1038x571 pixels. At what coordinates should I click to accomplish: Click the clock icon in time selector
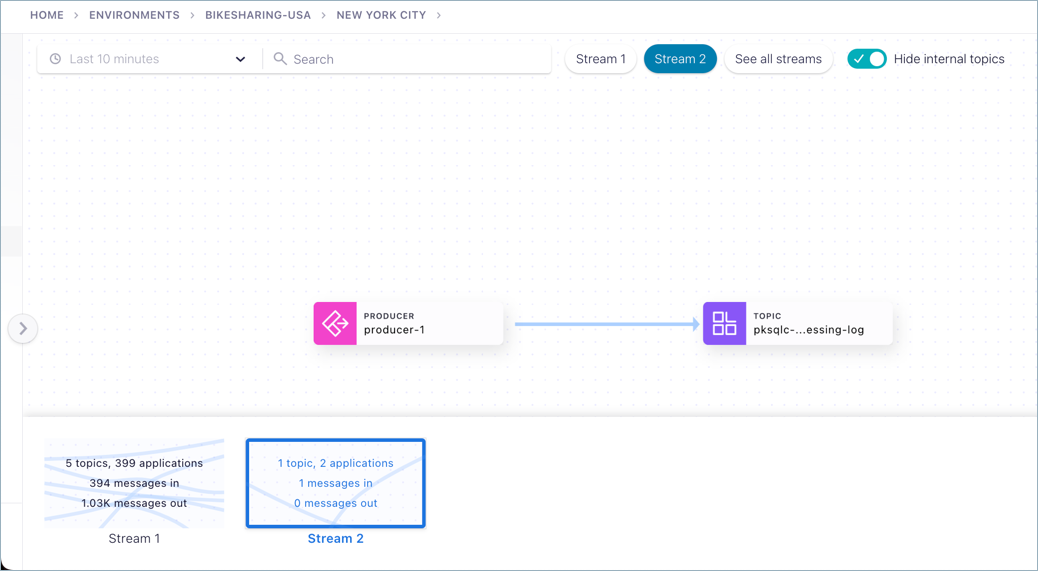tap(56, 59)
